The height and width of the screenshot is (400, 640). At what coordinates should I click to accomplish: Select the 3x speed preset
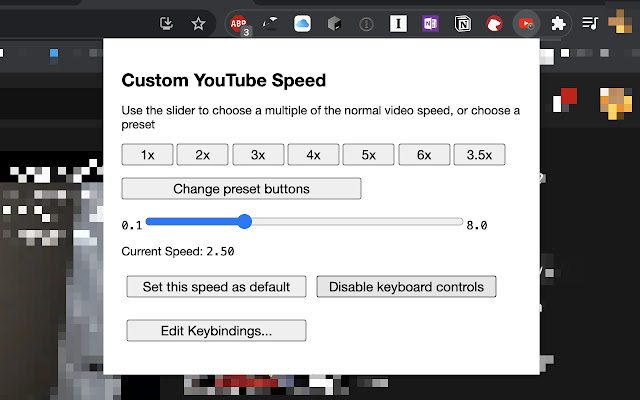click(x=258, y=155)
